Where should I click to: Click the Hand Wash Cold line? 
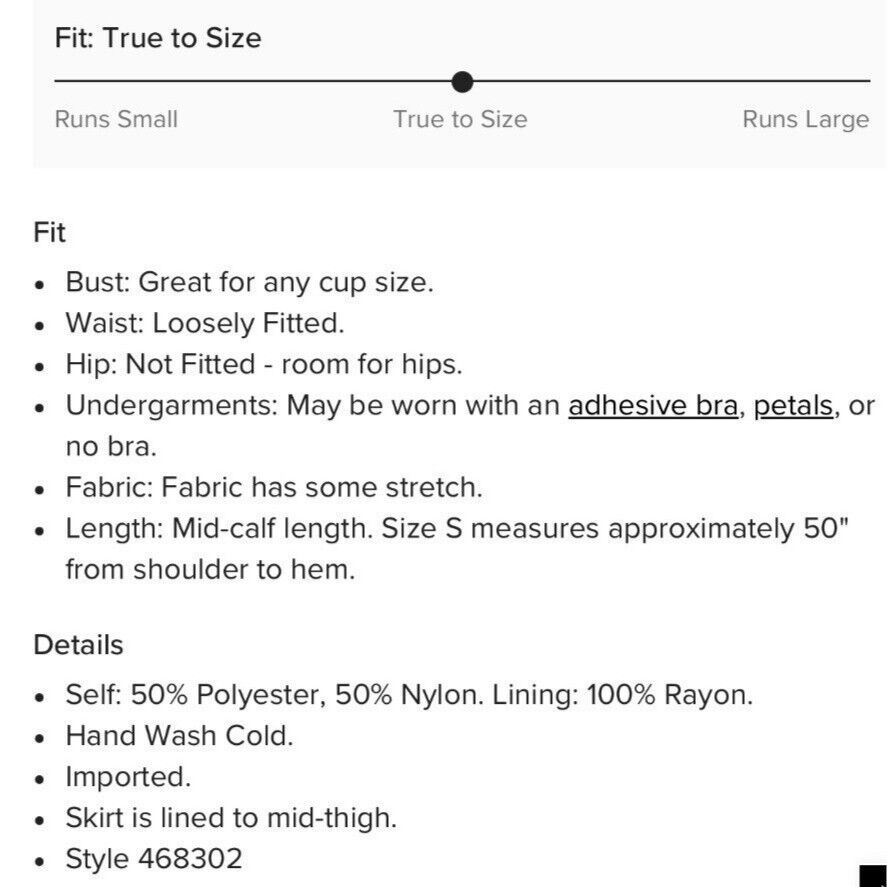tap(179, 736)
